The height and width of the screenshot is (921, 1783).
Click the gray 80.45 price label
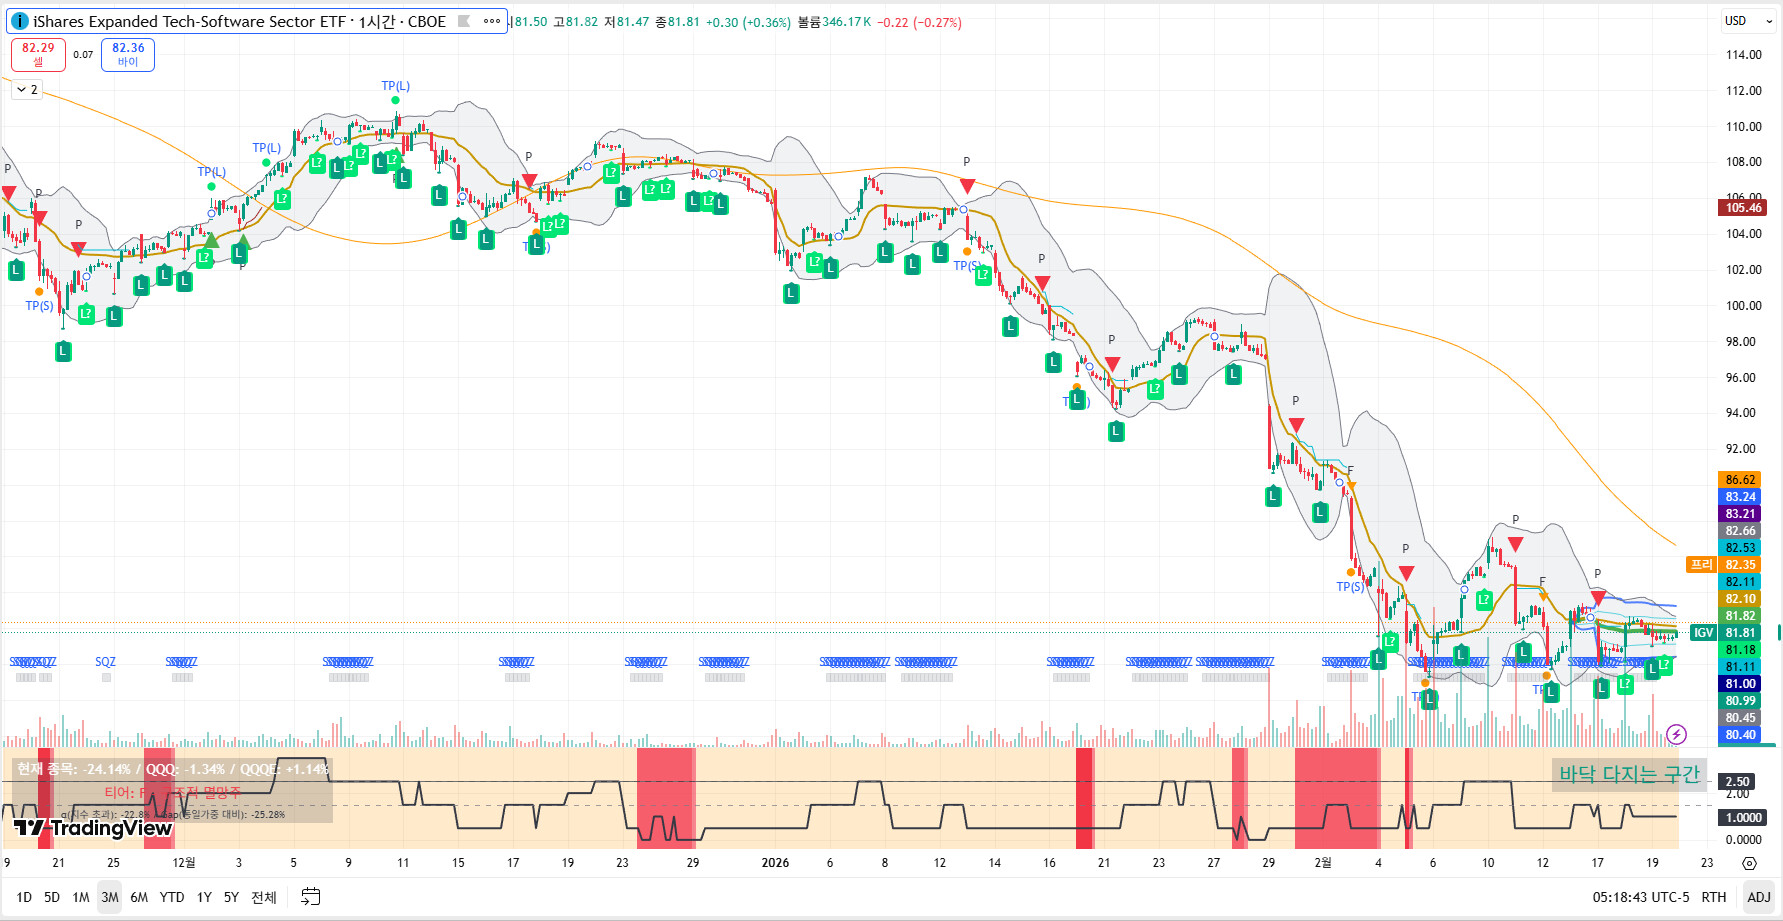click(x=1739, y=718)
